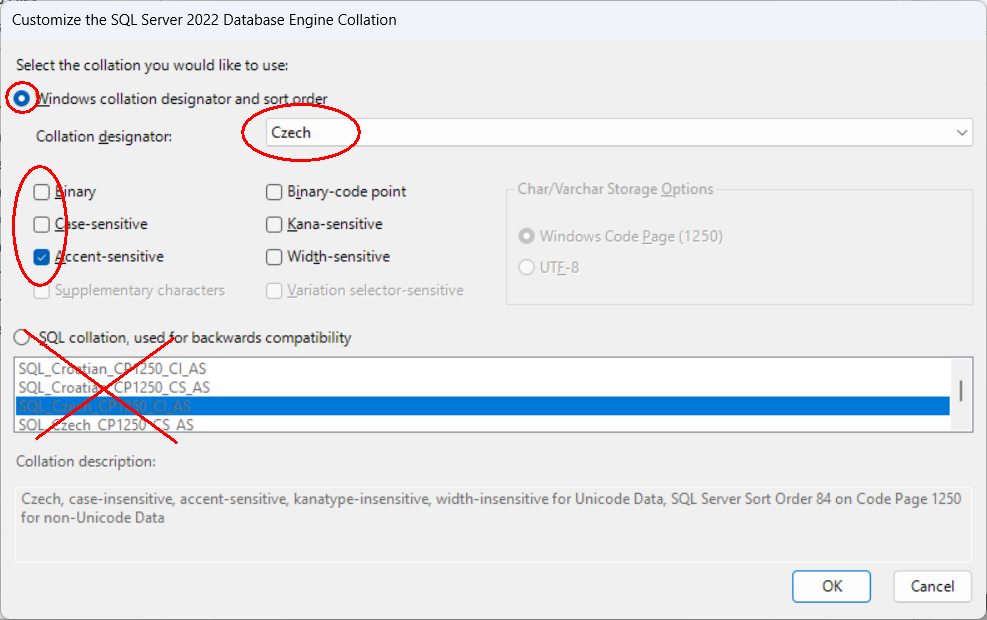Click the Supplementary characters checkbox

coord(42,290)
